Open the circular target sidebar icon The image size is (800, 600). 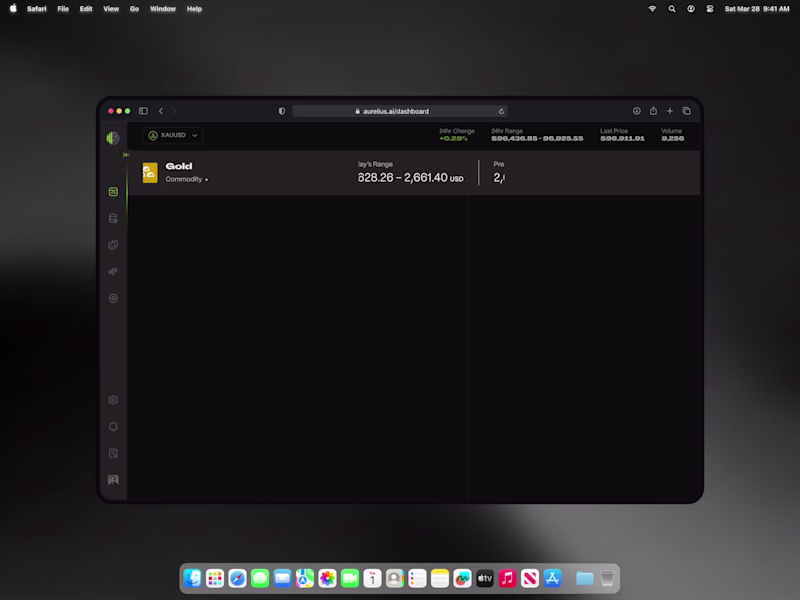pos(113,298)
